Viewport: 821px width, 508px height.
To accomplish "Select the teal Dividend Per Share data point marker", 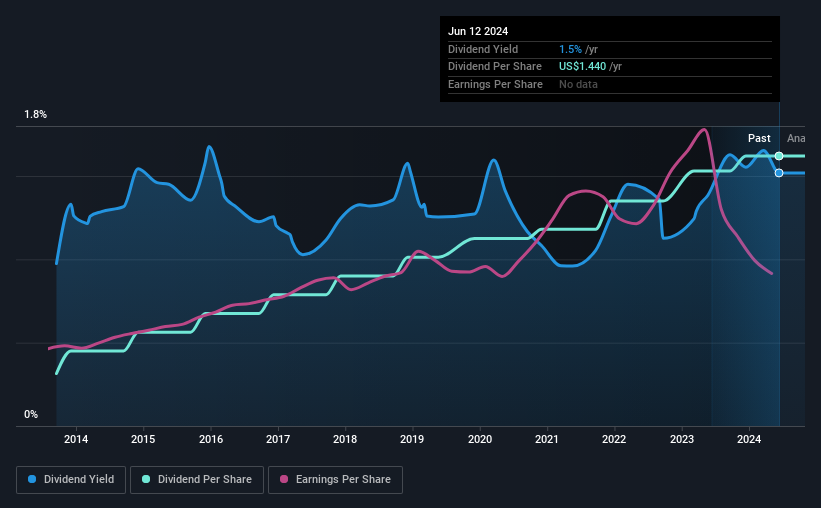I will pyautogui.click(x=779, y=156).
